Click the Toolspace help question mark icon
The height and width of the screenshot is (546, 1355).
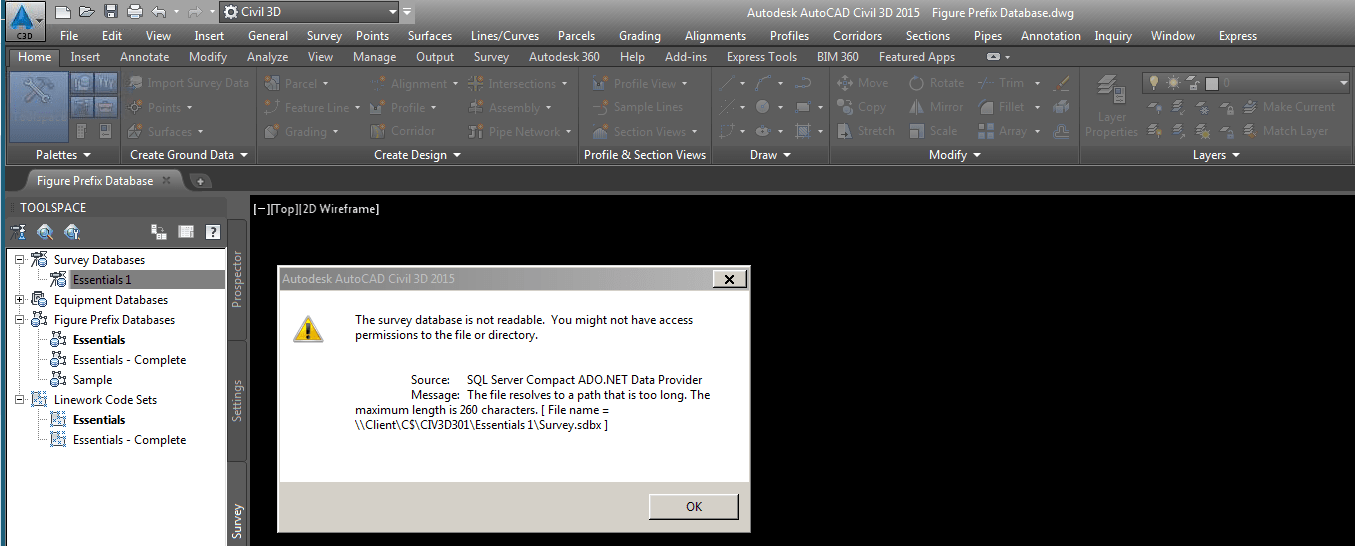click(x=213, y=232)
